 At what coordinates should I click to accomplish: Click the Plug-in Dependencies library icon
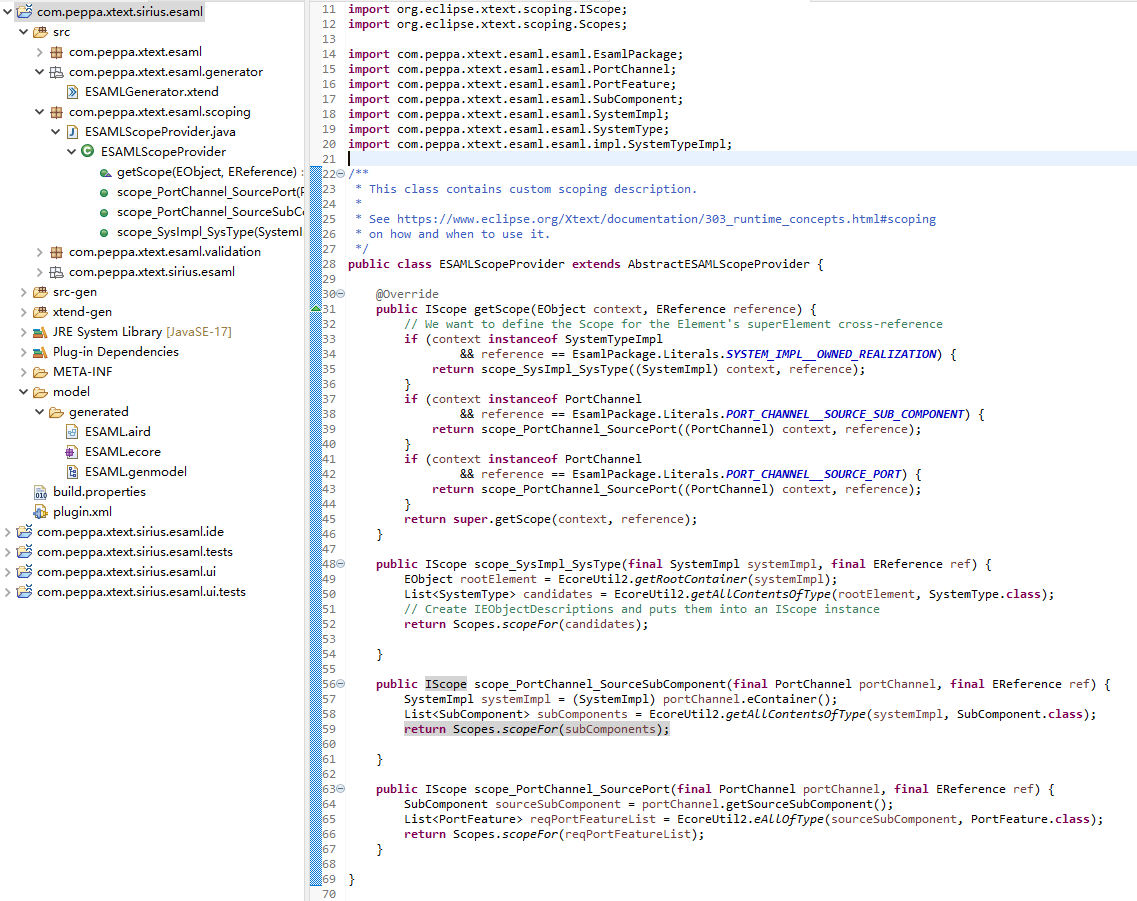coord(41,352)
